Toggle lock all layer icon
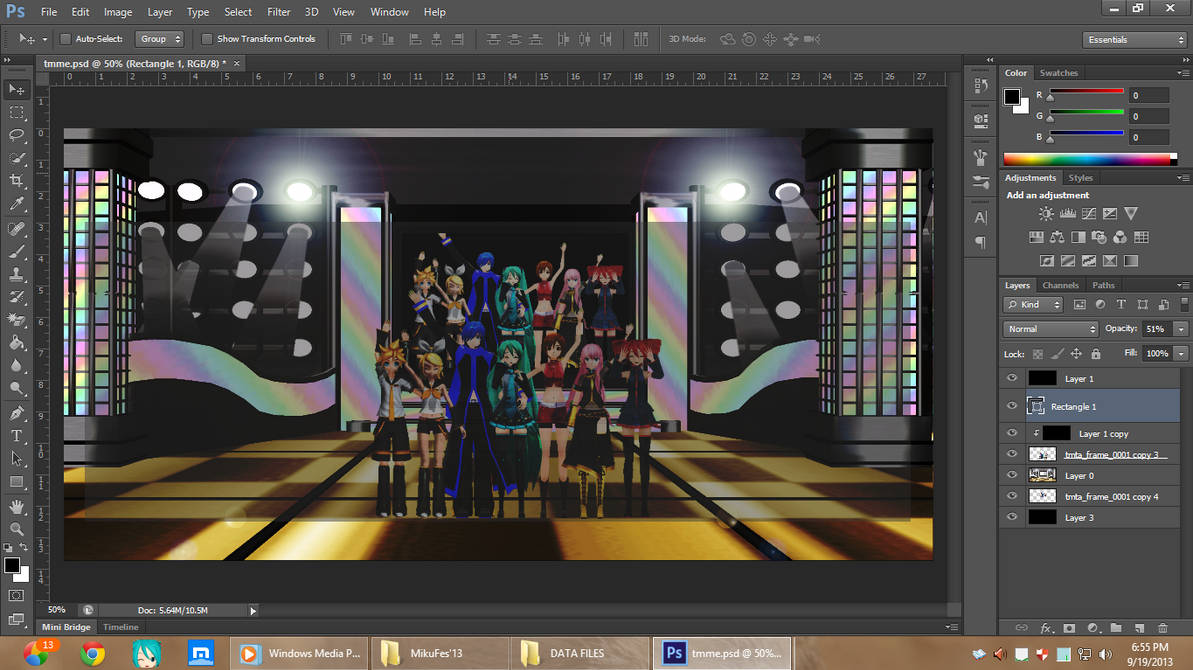This screenshot has width=1193, height=670. [x=1096, y=354]
